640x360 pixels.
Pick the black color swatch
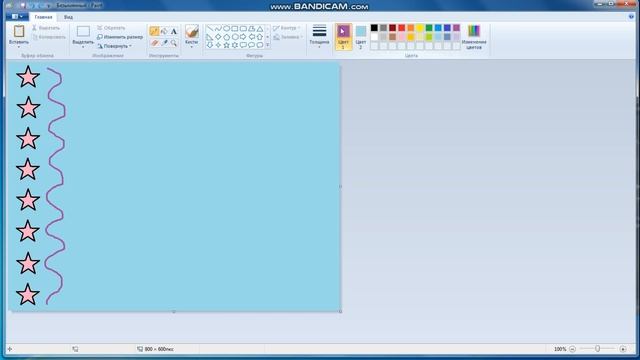(x=374, y=28)
